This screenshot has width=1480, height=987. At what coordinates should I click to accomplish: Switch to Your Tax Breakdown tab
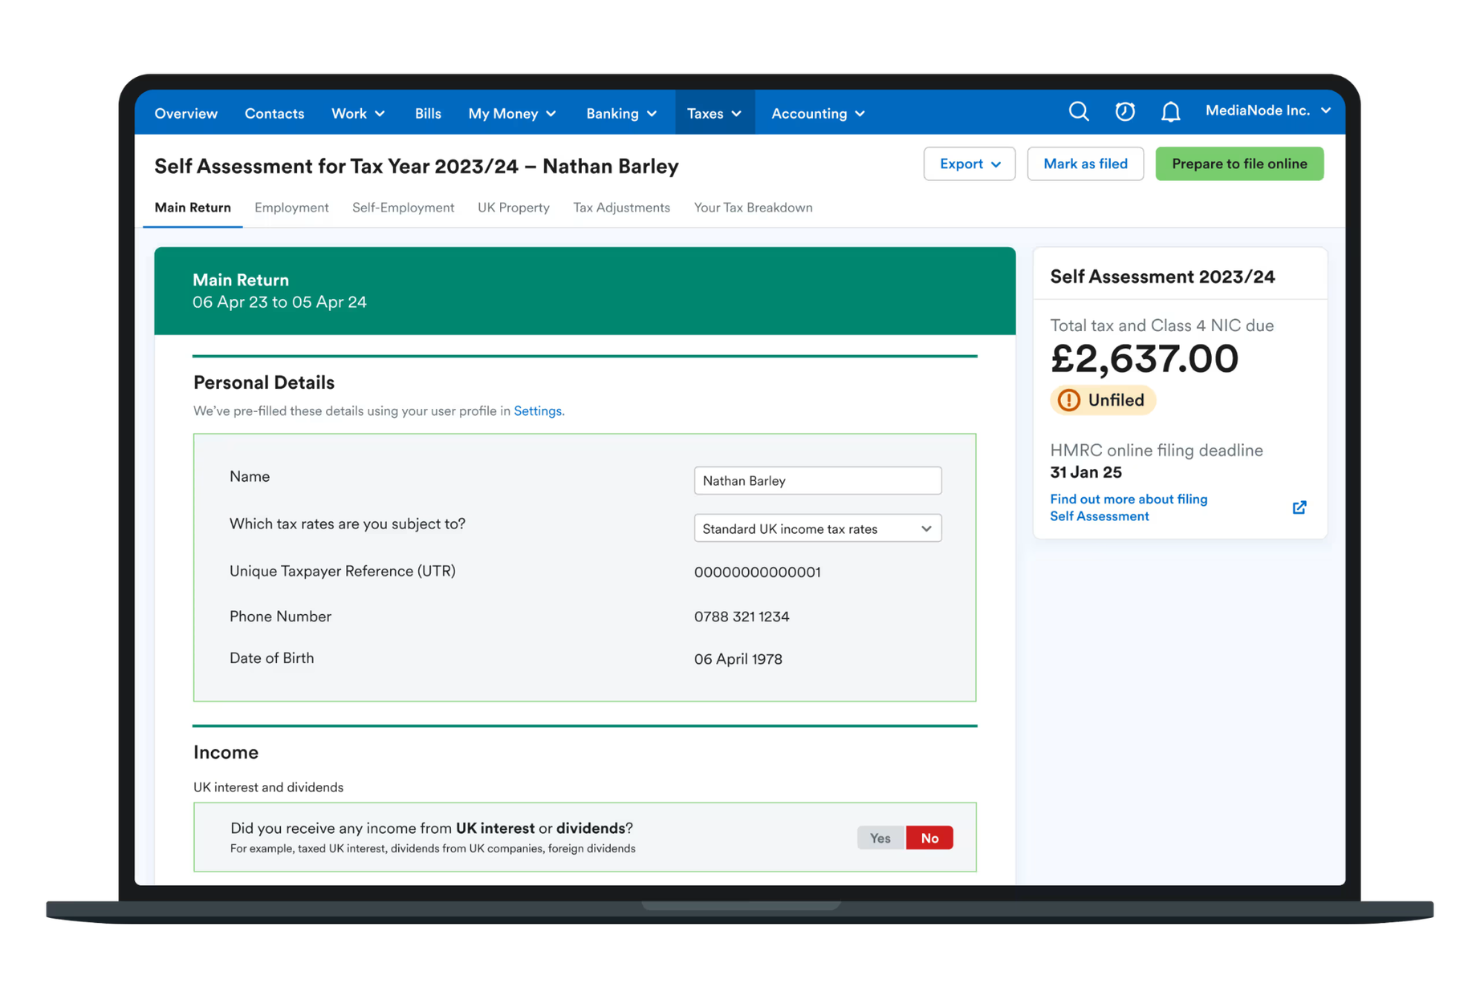pyautogui.click(x=753, y=208)
